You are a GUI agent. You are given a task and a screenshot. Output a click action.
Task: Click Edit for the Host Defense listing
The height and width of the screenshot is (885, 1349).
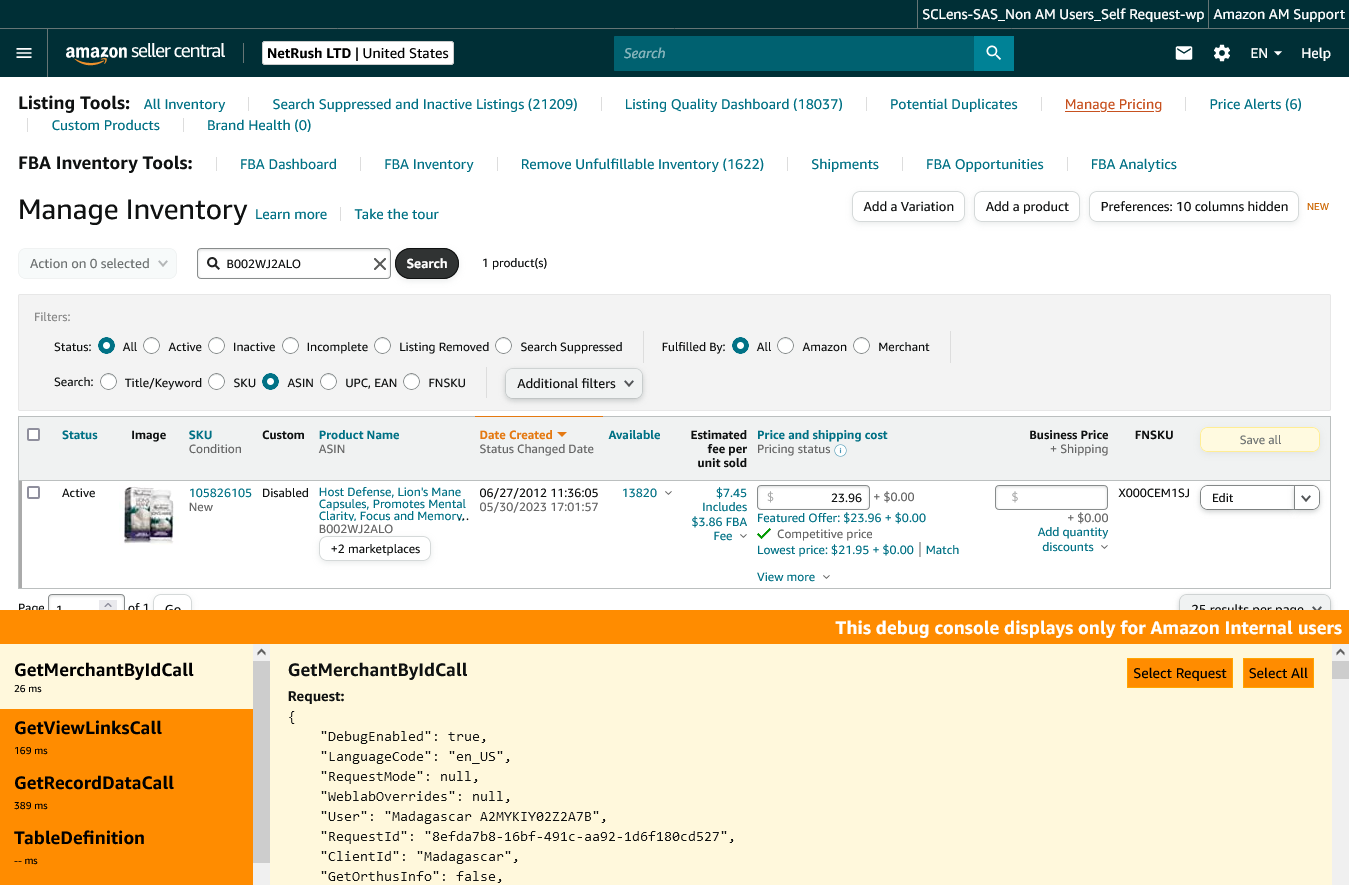(1247, 498)
